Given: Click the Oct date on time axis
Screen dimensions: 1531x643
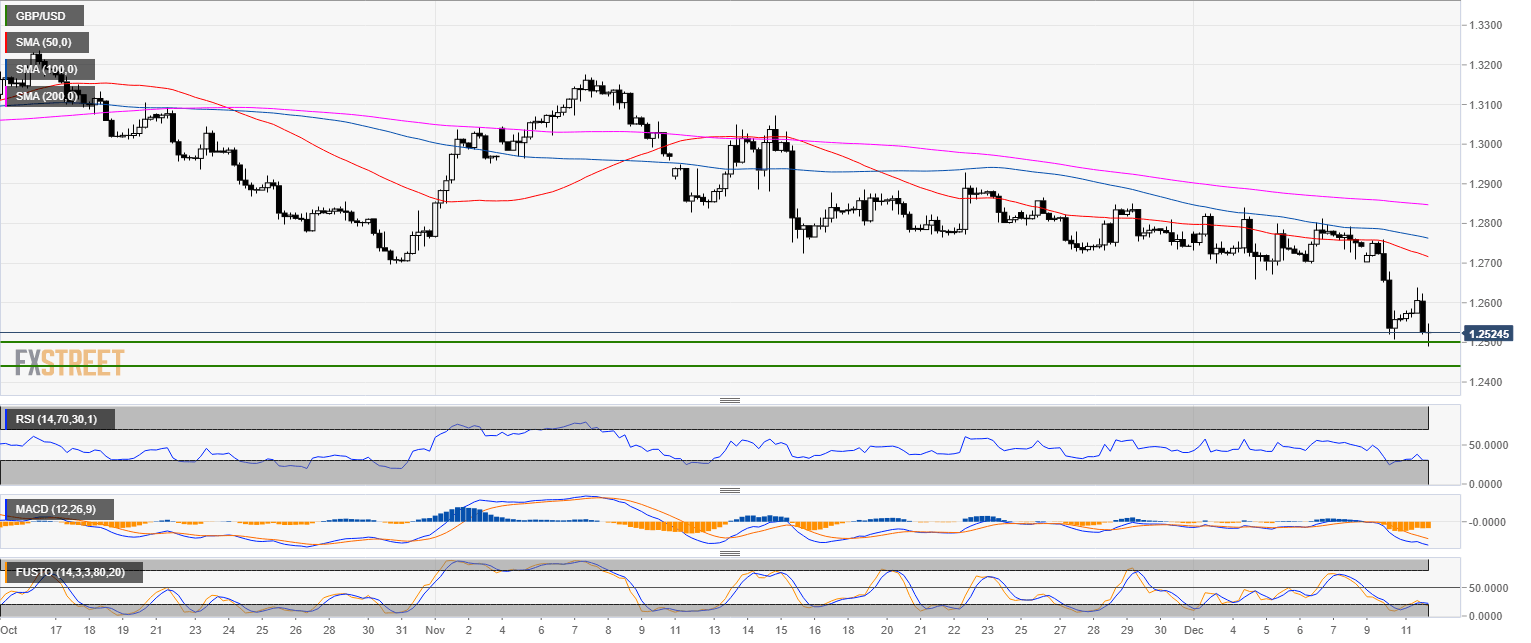Looking at the screenshot, I should [x=10, y=631].
